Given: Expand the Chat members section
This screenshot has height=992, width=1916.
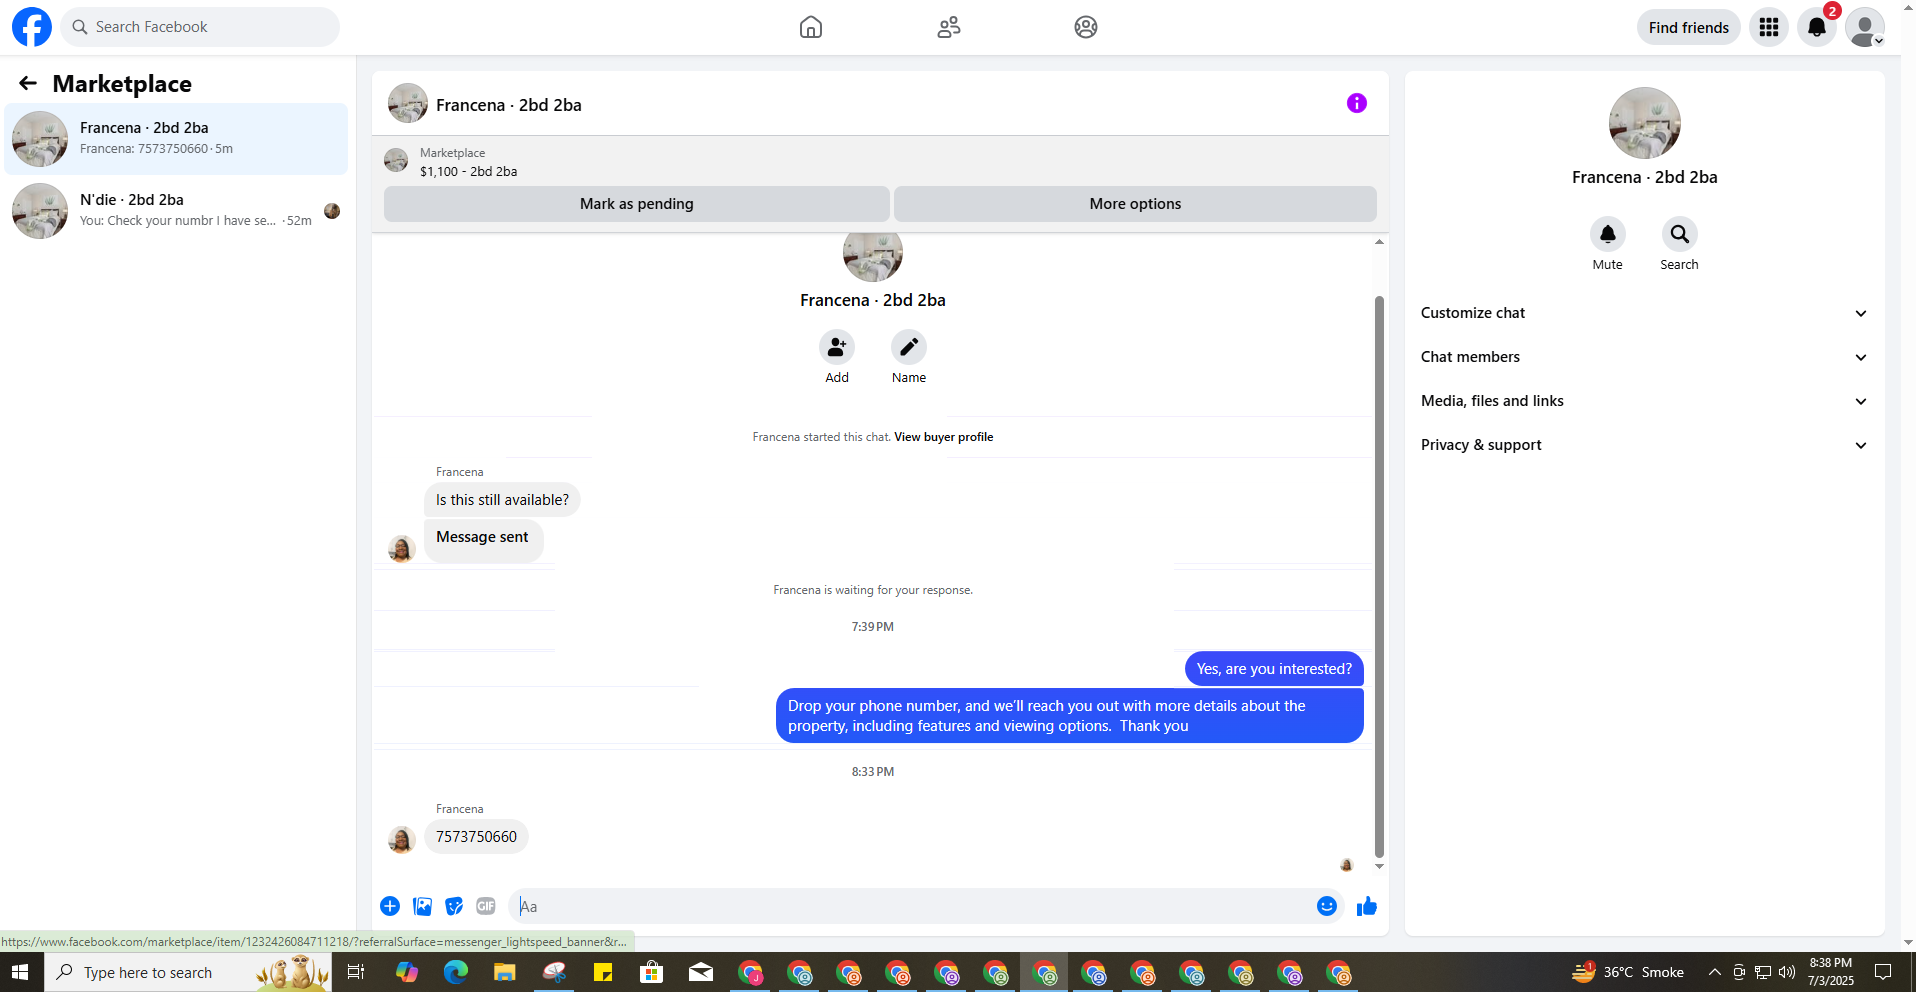Looking at the screenshot, I should click(x=1645, y=357).
